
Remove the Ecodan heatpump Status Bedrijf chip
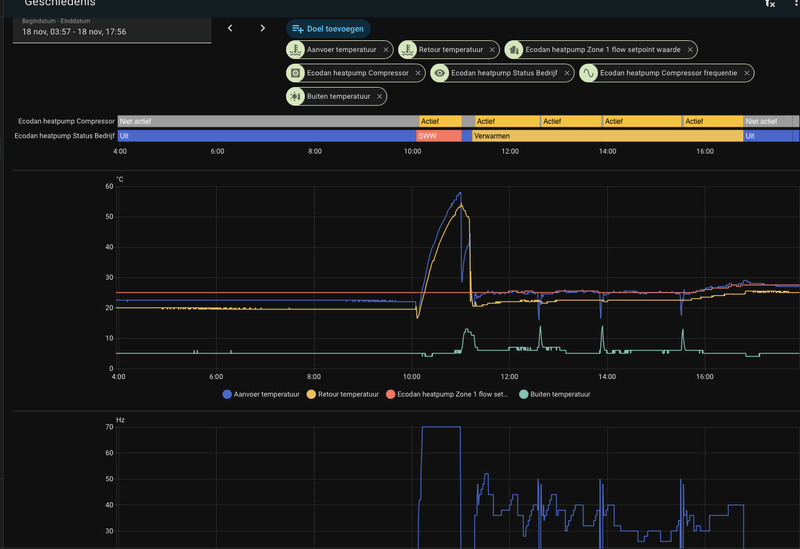pos(567,73)
